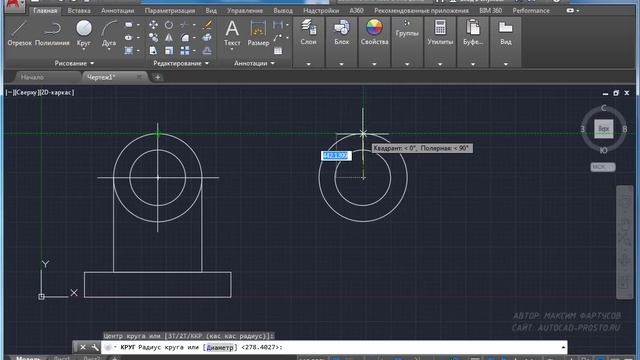Viewport: 640px width, 360px height.
Task: Switch to the Вывод ribbon tab
Action: pos(283,11)
